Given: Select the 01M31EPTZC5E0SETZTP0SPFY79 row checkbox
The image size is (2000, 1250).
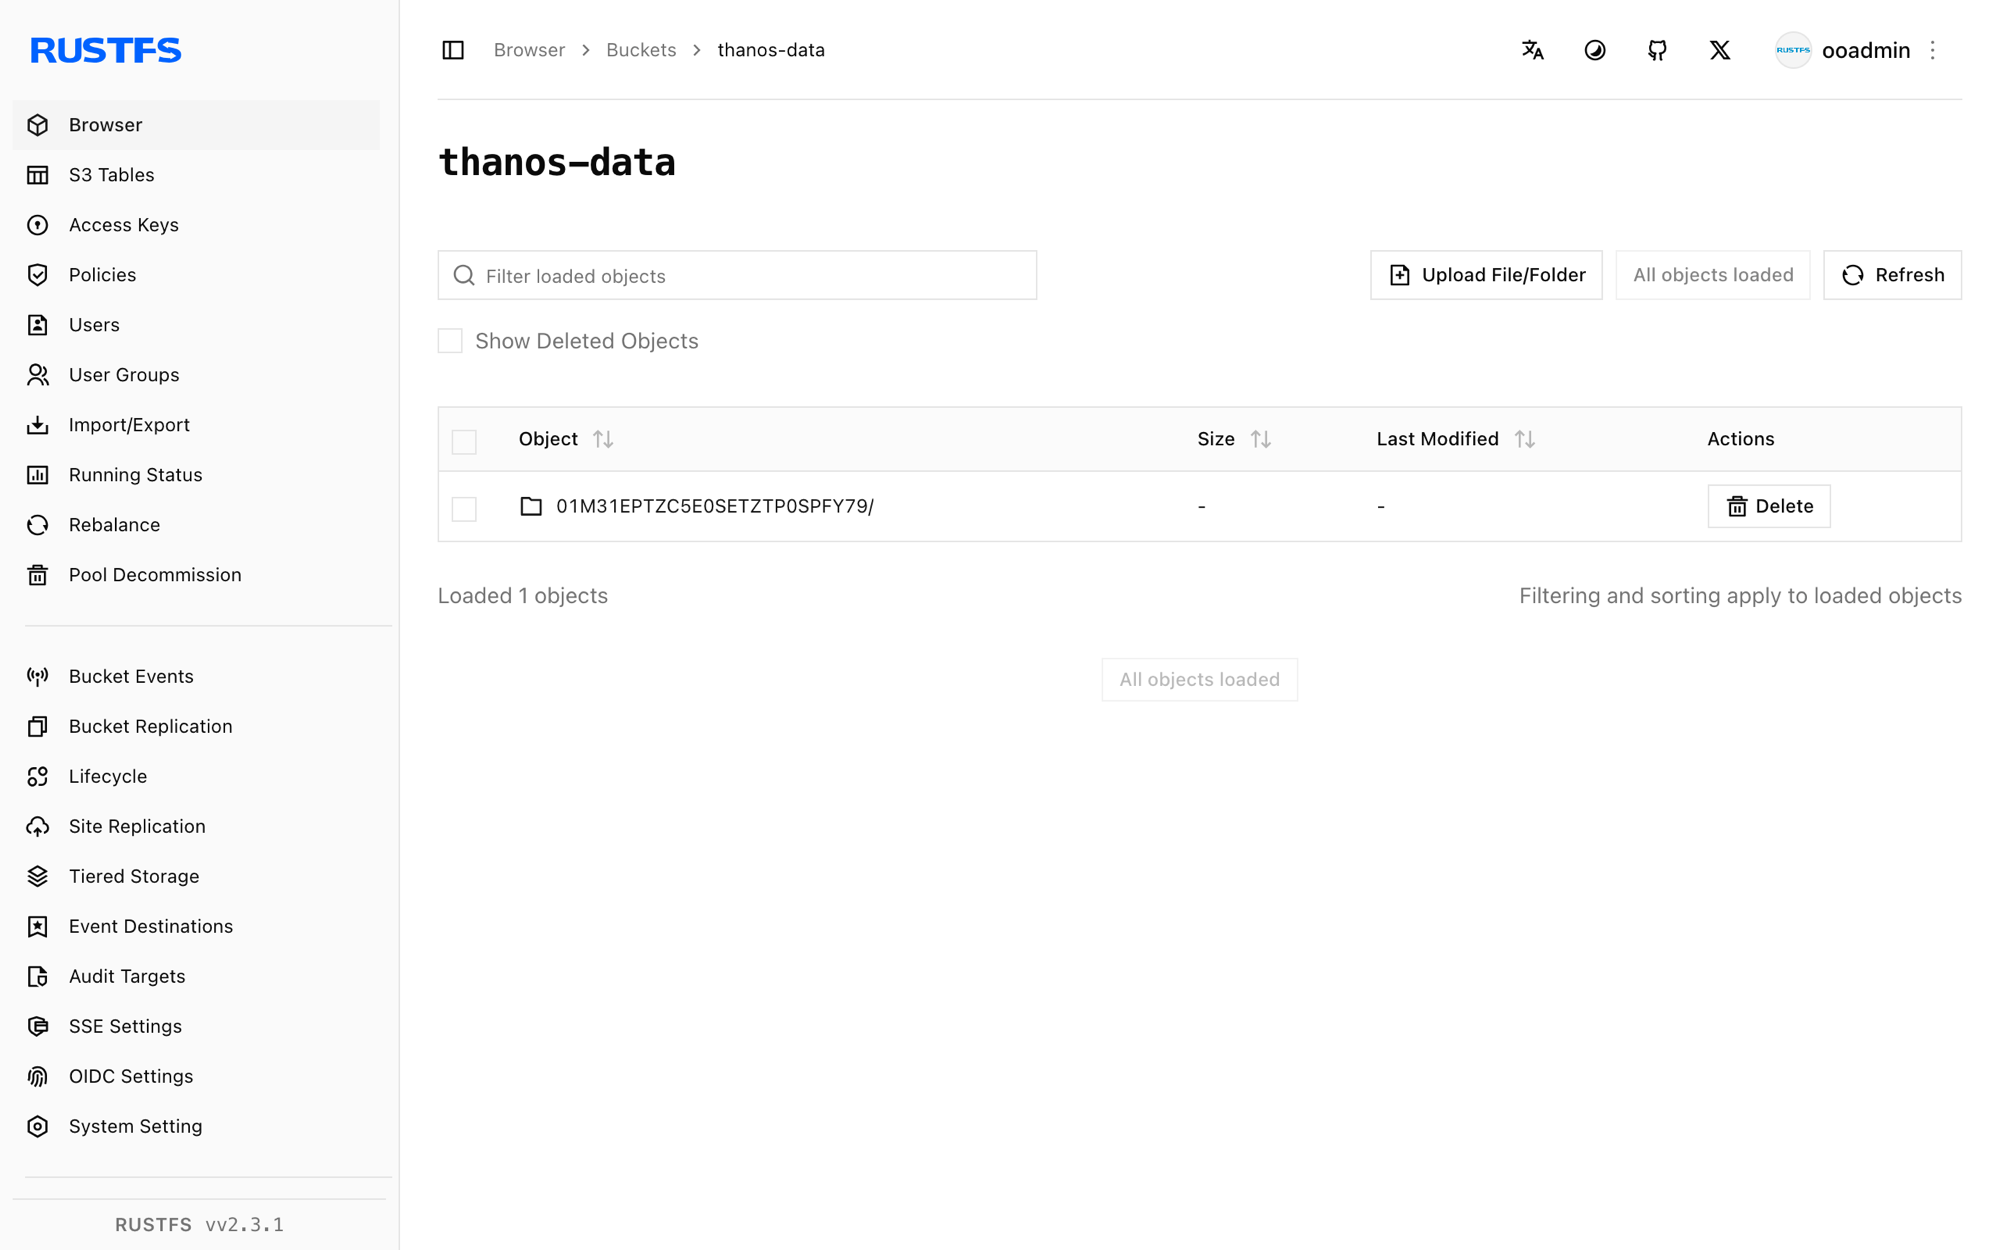Looking at the screenshot, I should coord(464,508).
